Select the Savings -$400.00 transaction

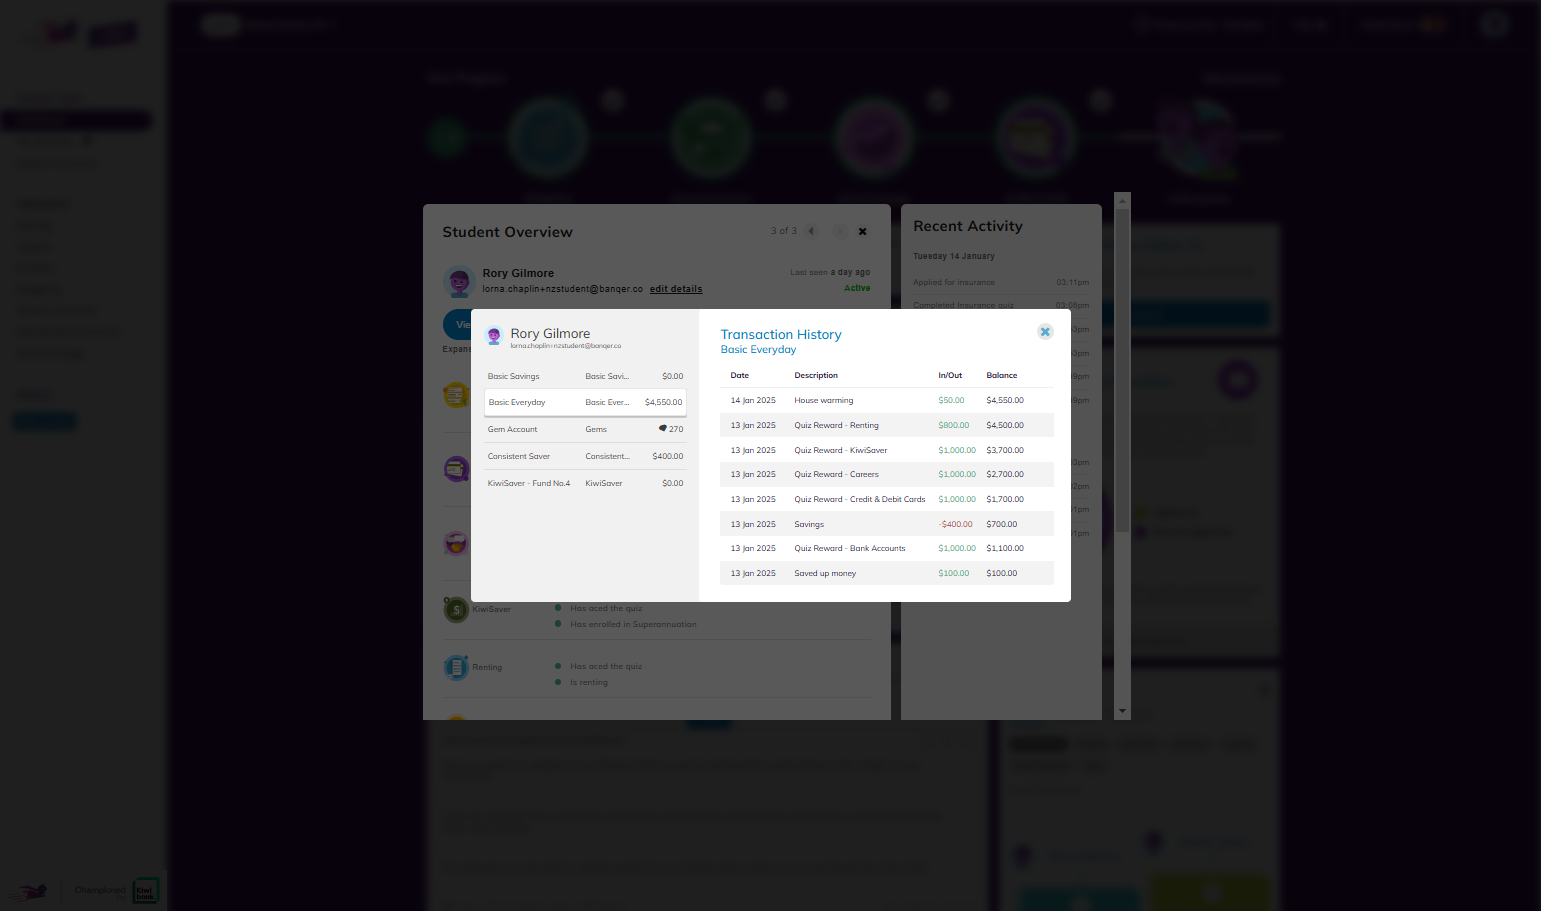(x=886, y=524)
